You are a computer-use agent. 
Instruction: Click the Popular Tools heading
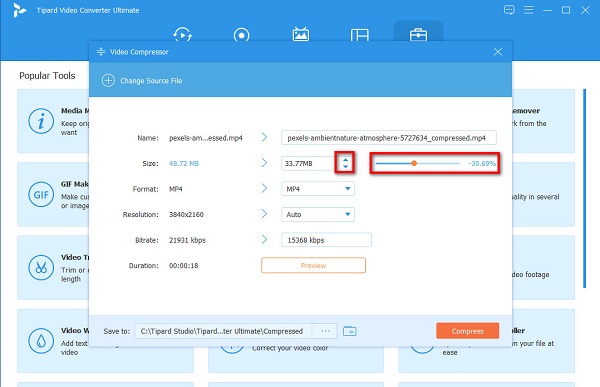click(x=47, y=75)
